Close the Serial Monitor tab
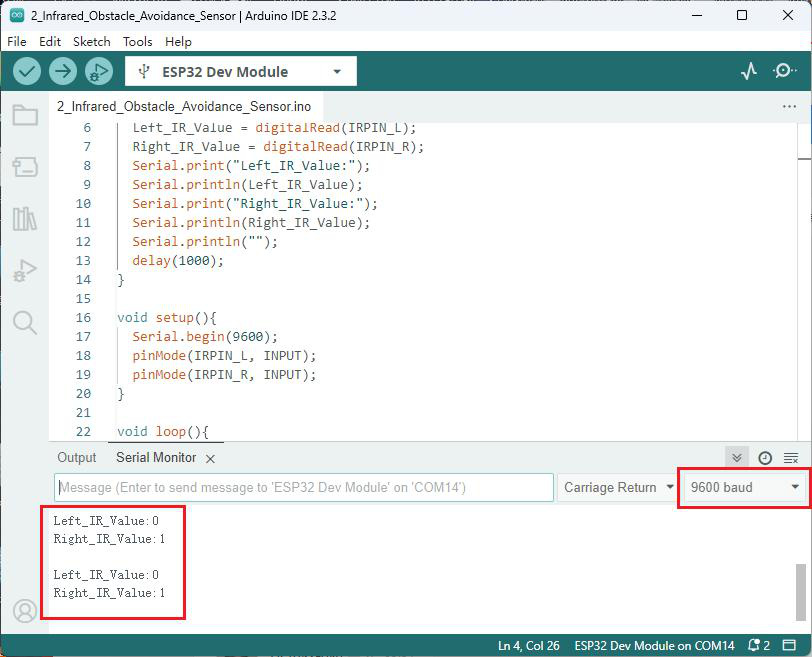 pyautogui.click(x=210, y=459)
